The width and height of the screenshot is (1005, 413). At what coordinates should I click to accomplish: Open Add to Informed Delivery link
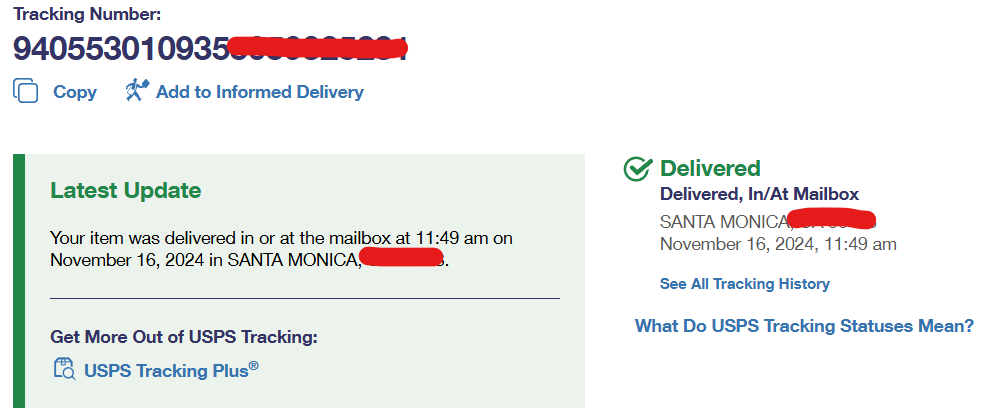coord(259,92)
